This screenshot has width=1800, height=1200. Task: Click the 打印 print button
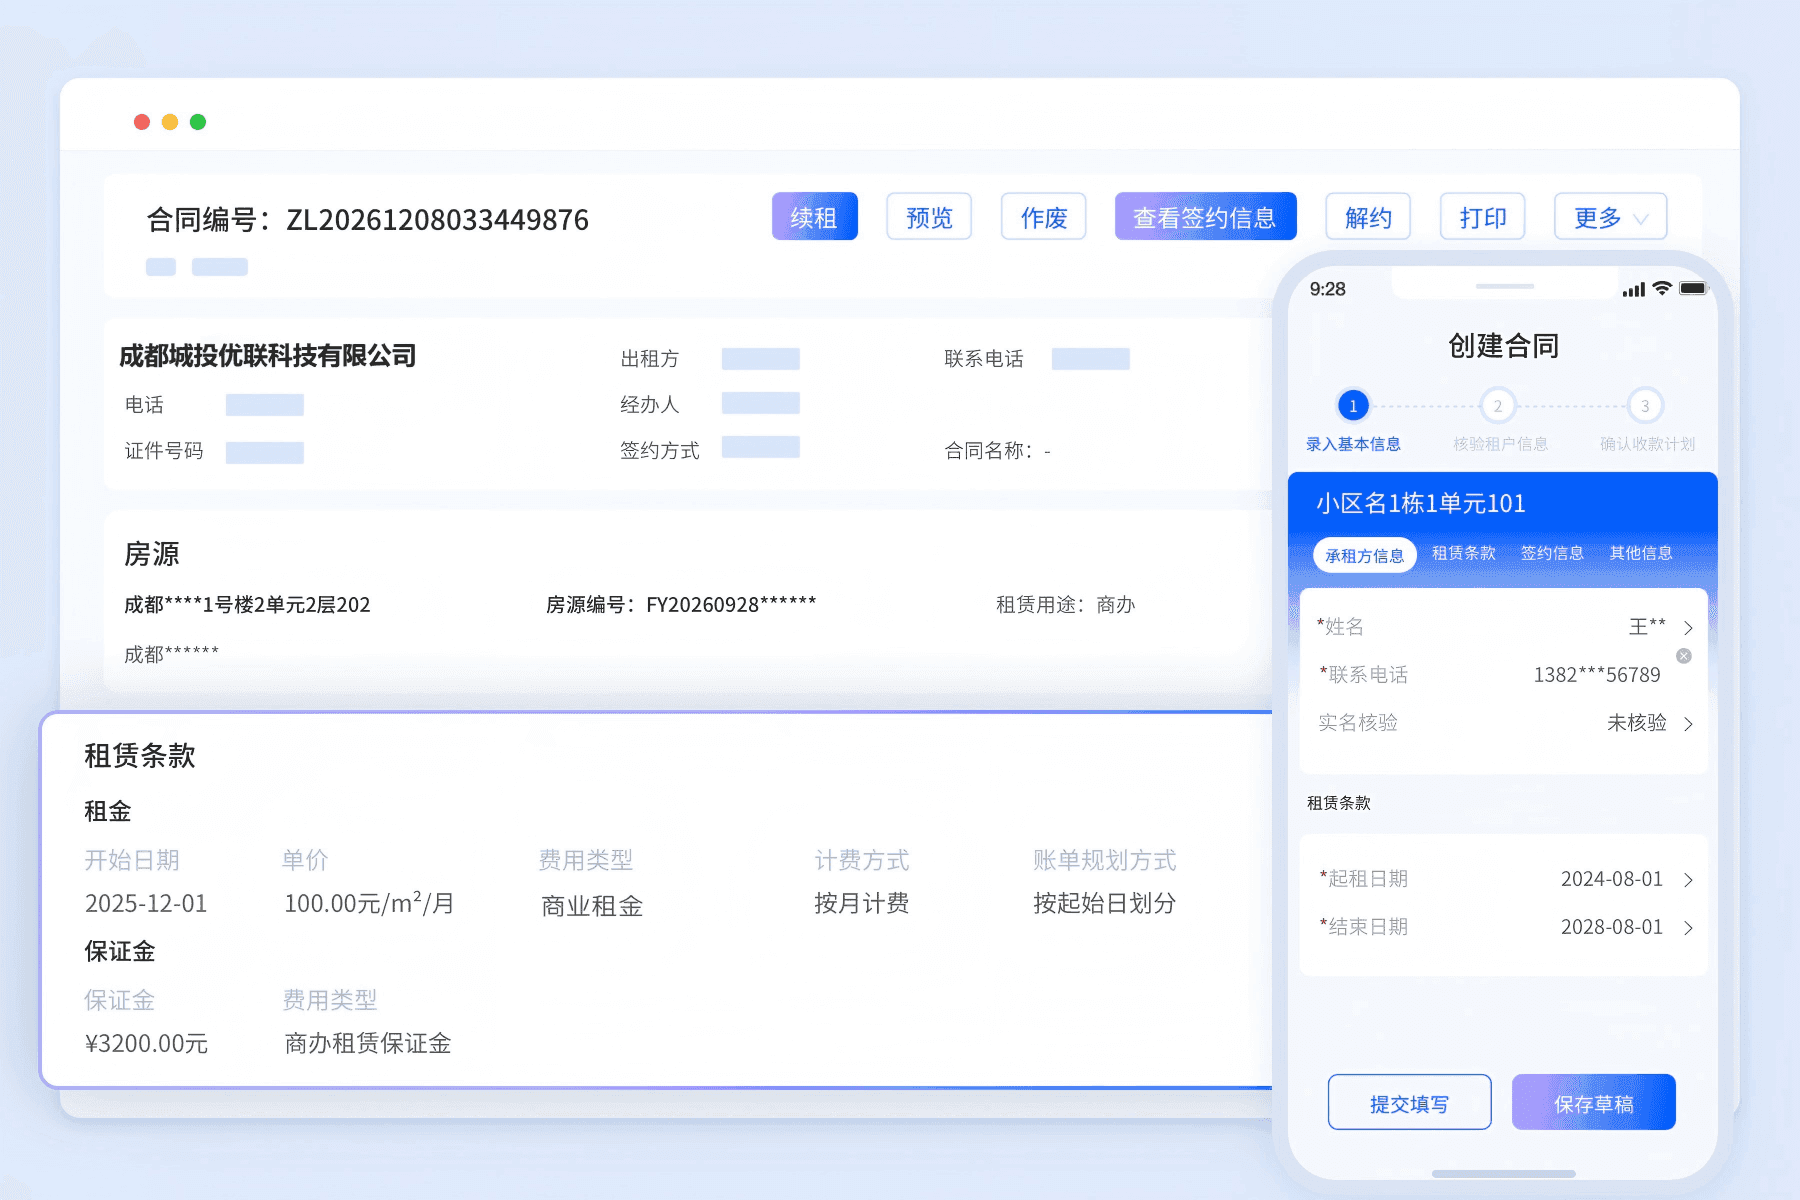coord(1482,216)
